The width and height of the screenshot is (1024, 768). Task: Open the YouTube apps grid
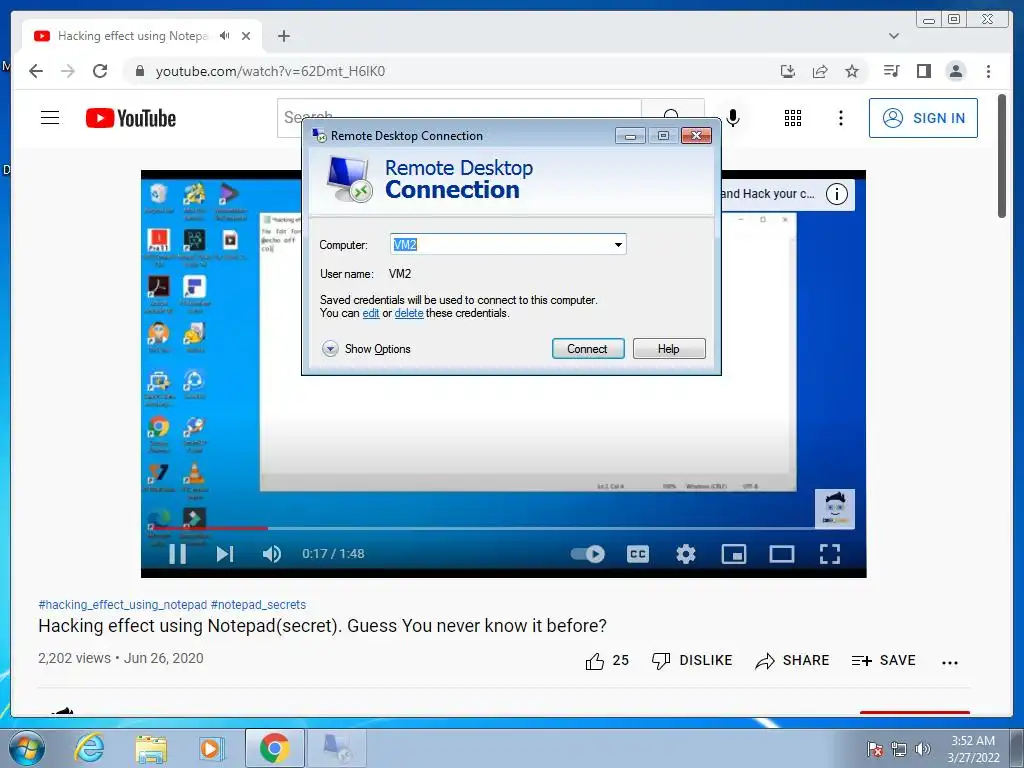[793, 118]
